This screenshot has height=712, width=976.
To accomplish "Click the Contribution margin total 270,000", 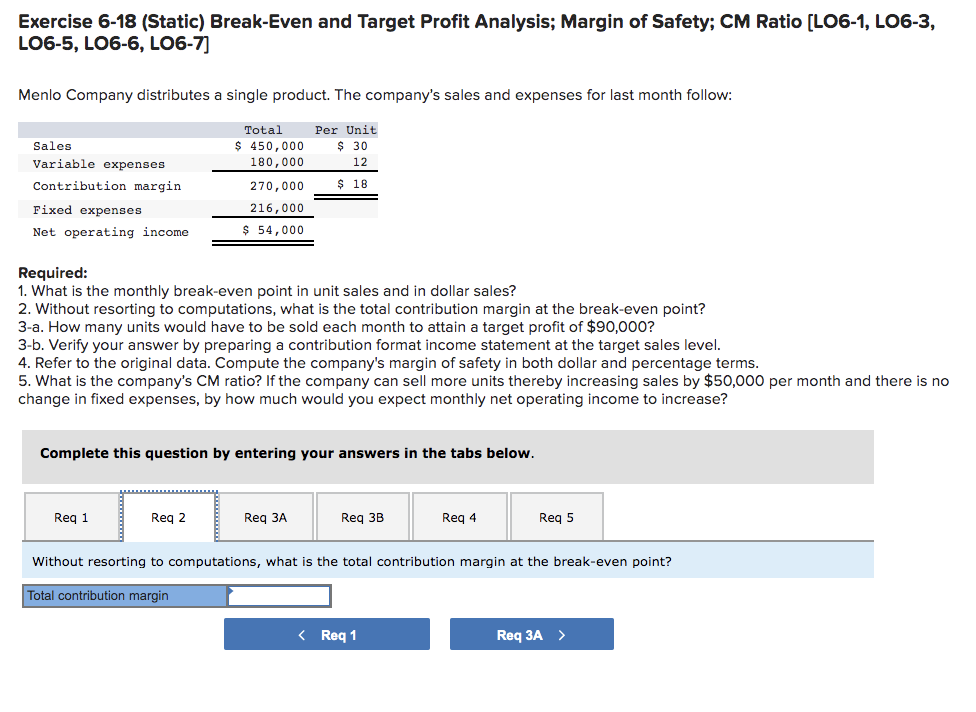I will point(277,185).
